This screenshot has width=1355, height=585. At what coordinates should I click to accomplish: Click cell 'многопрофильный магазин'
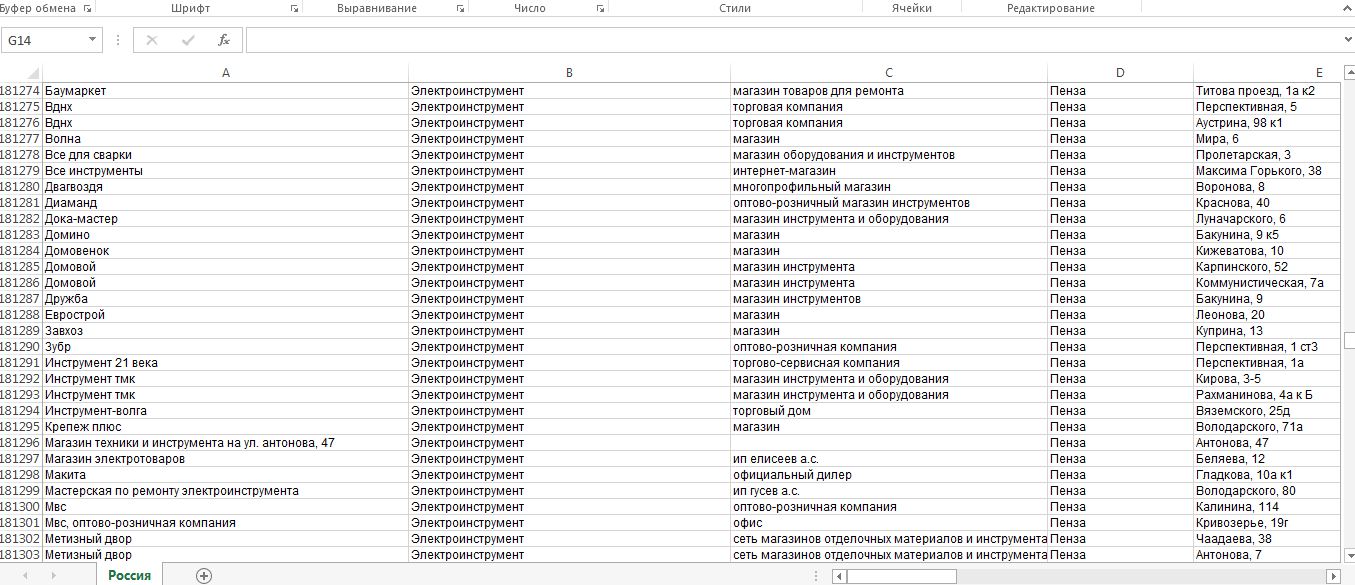(x=888, y=187)
